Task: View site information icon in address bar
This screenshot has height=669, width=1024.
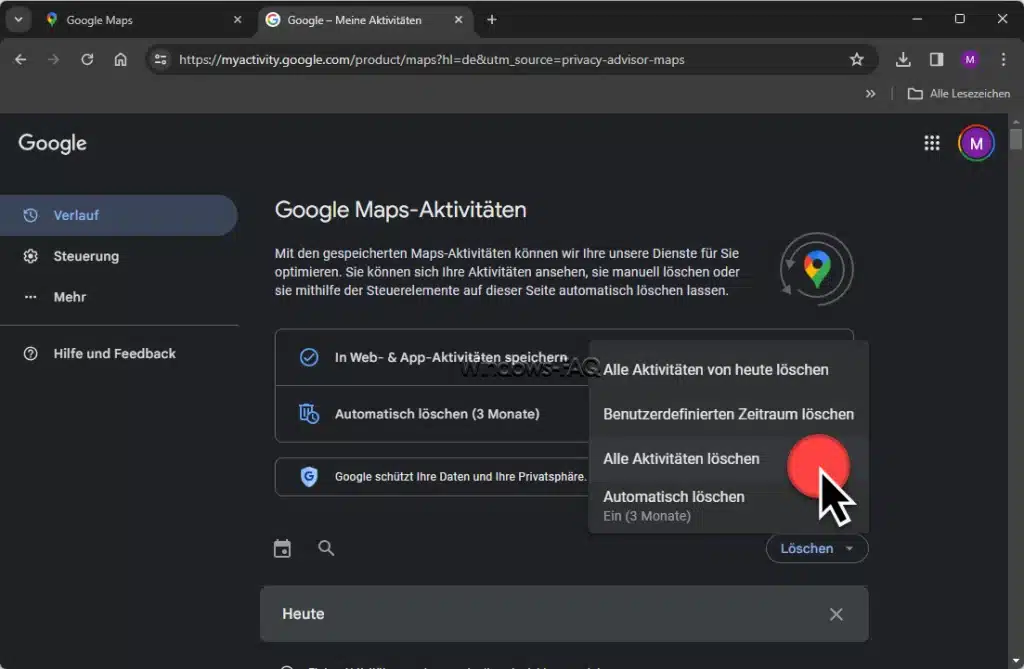Action: tap(160, 59)
